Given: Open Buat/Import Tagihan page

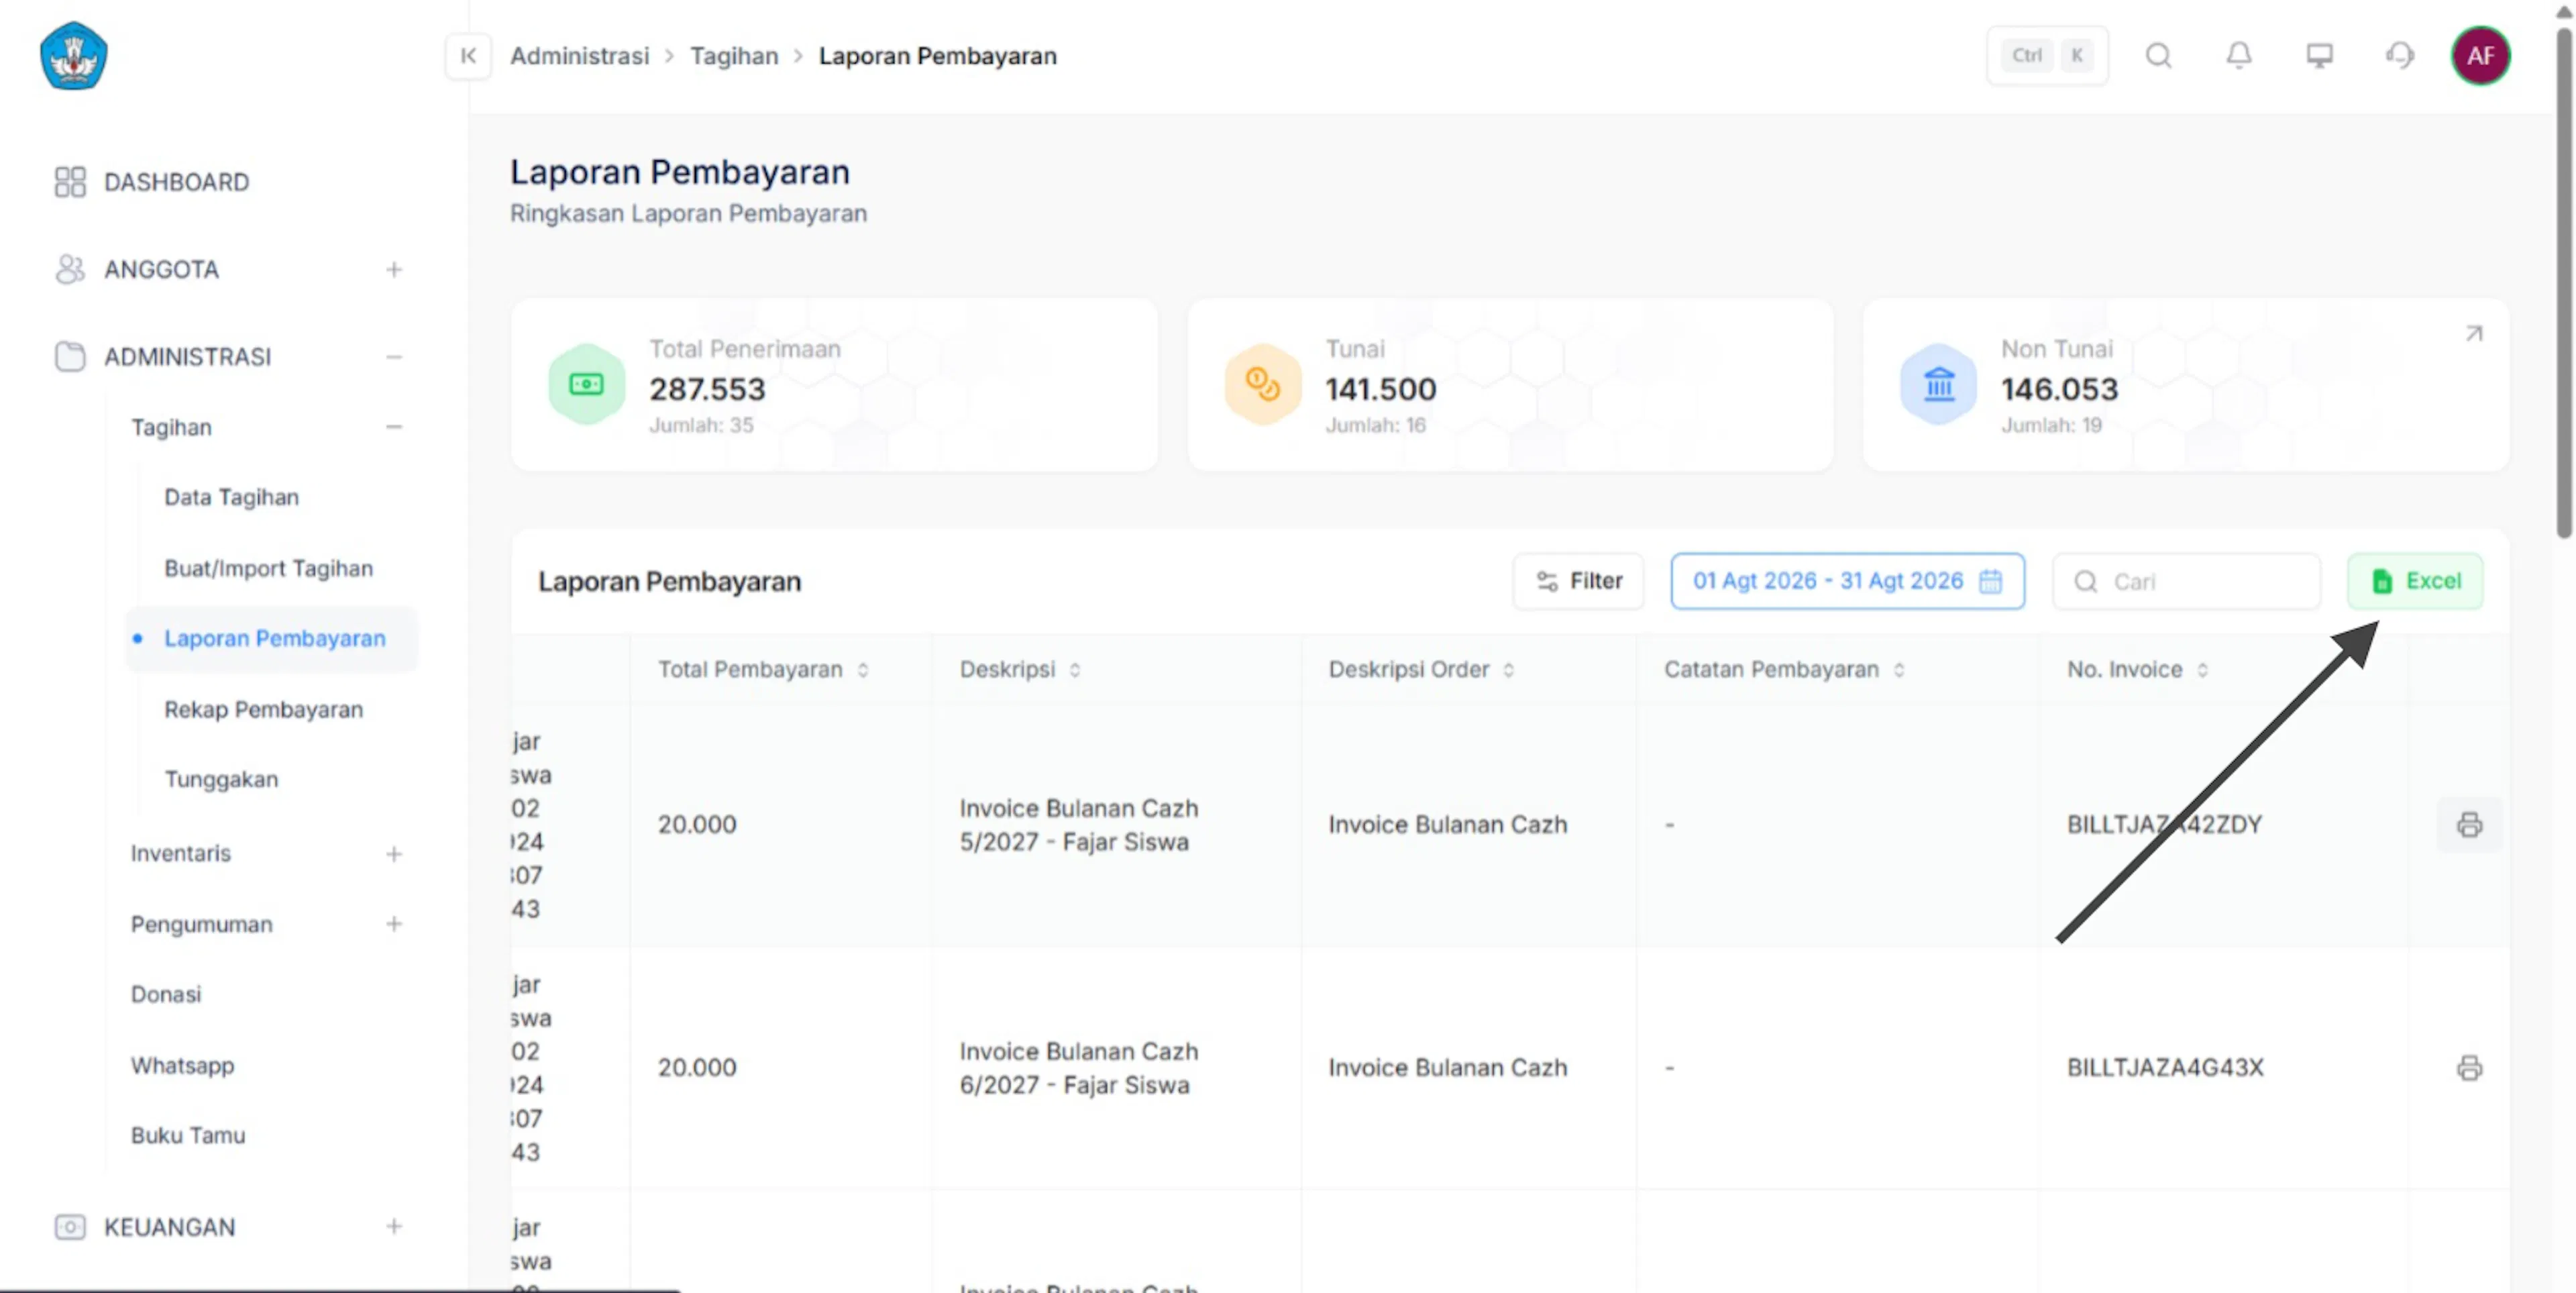Looking at the screenshot, I should tap(268, 568).
